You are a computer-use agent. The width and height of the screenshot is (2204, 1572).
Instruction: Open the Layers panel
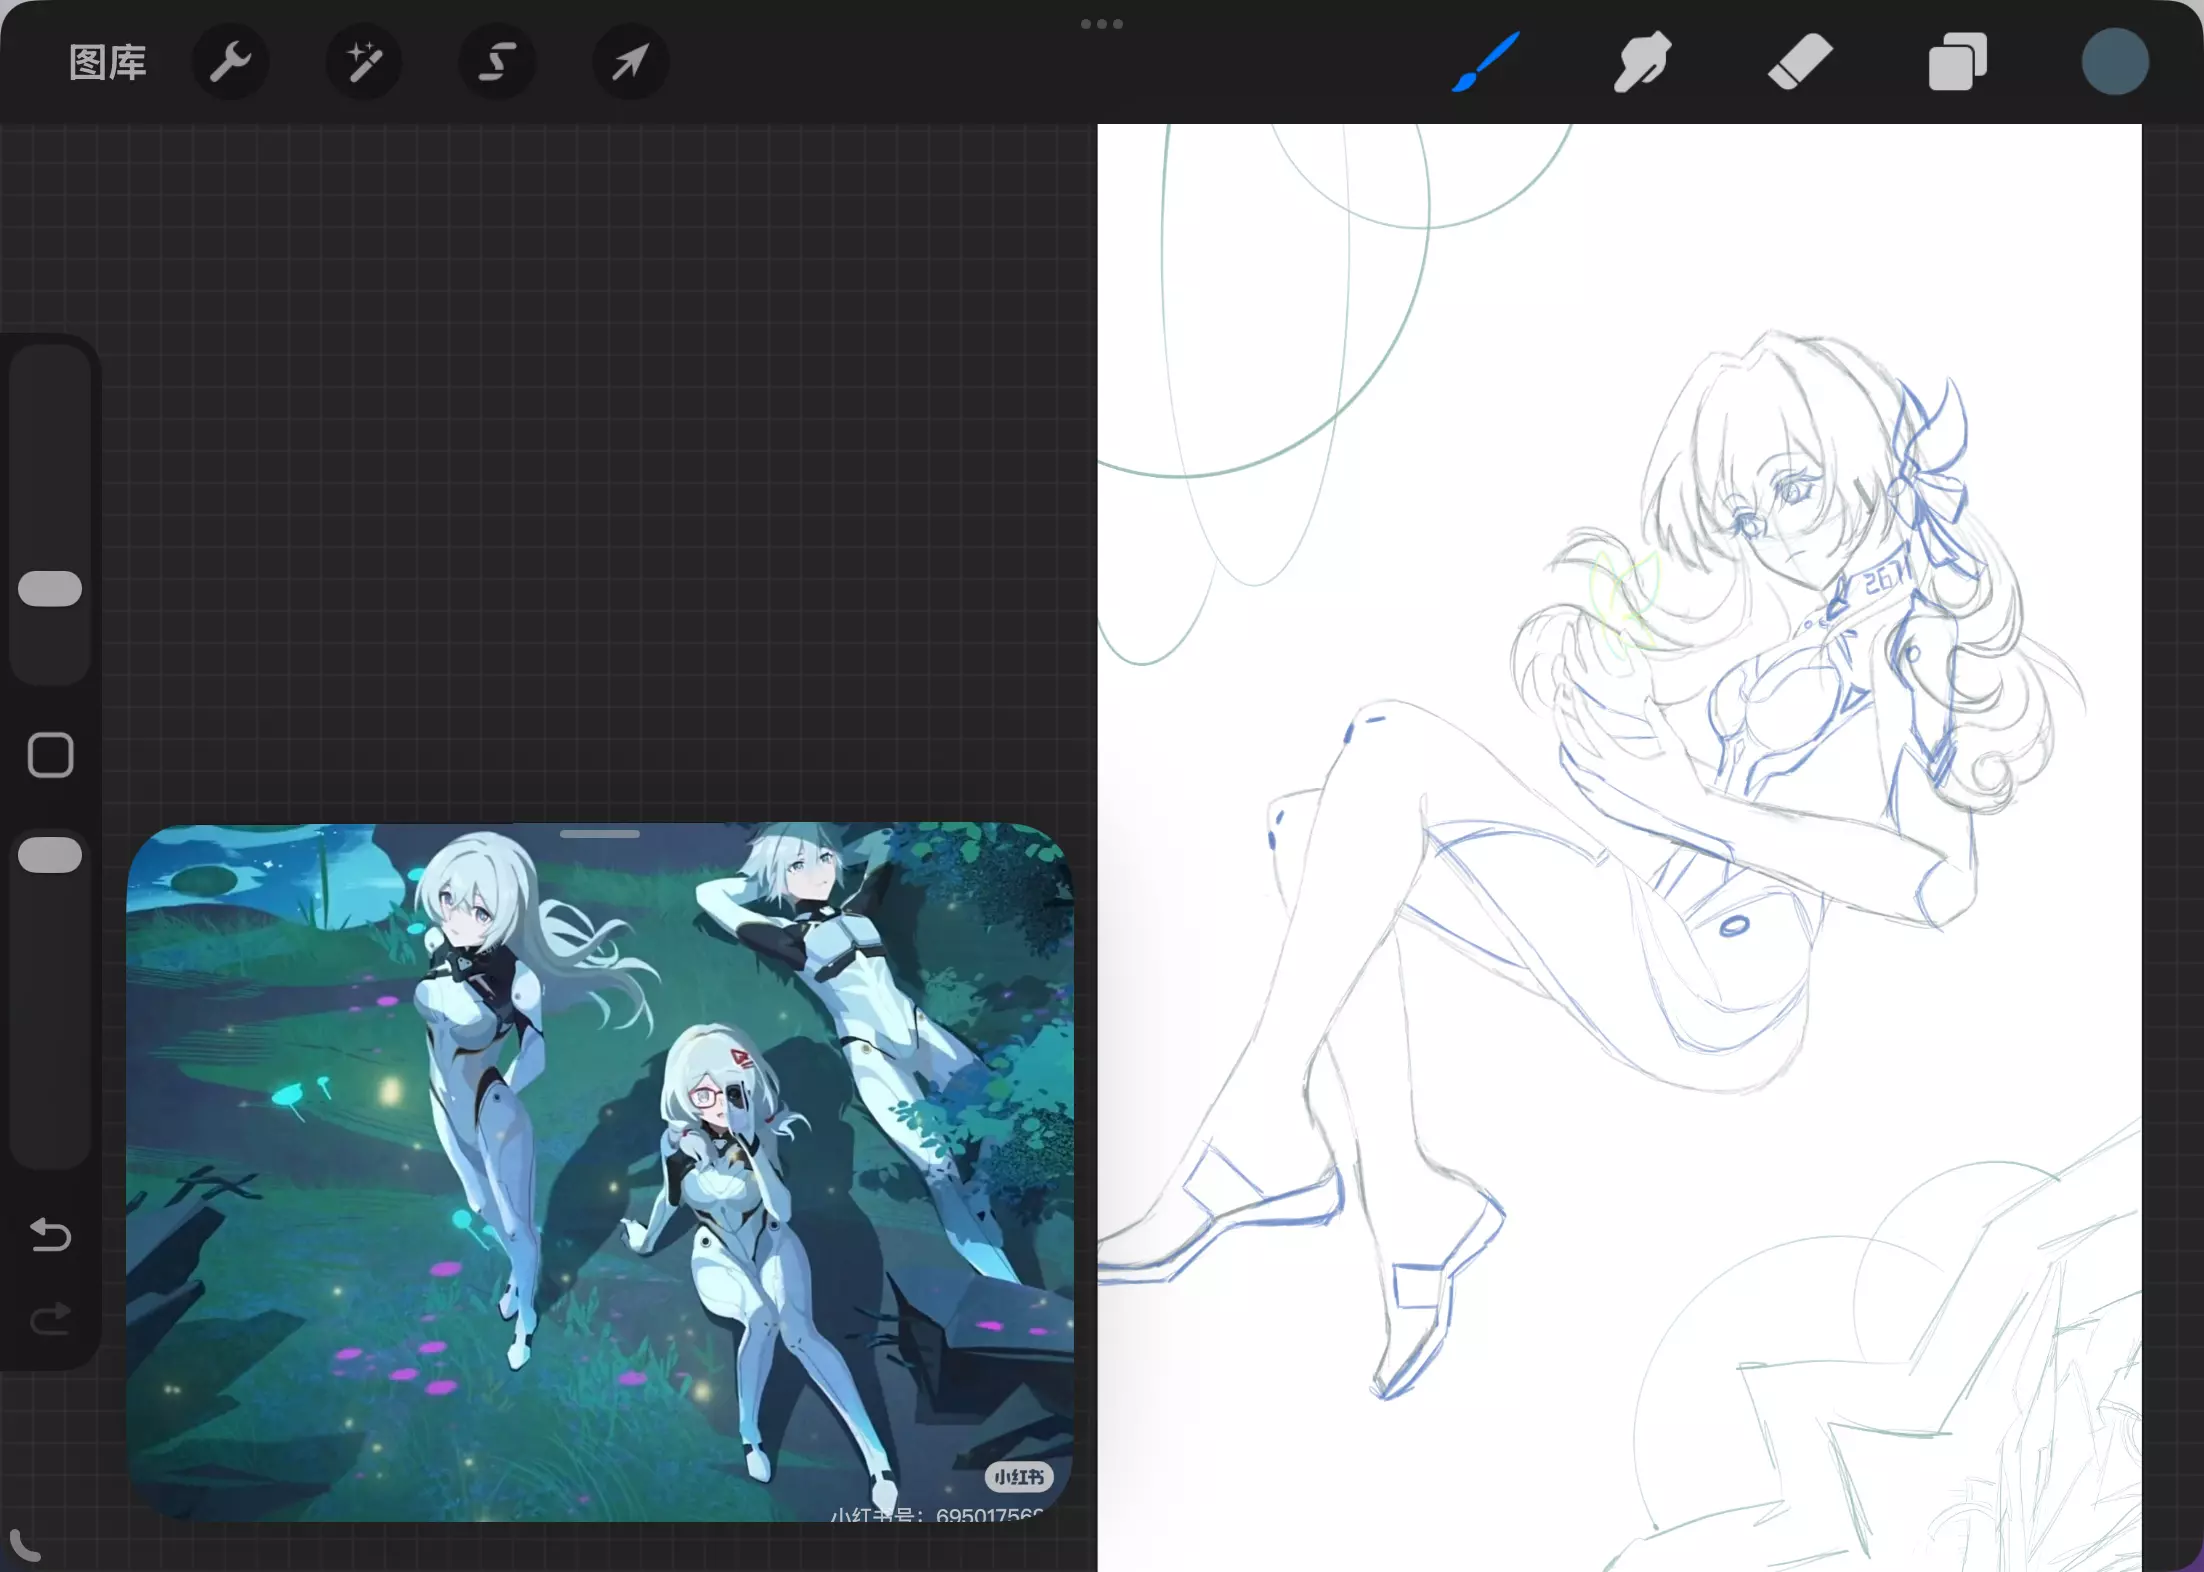point(1957,62)
